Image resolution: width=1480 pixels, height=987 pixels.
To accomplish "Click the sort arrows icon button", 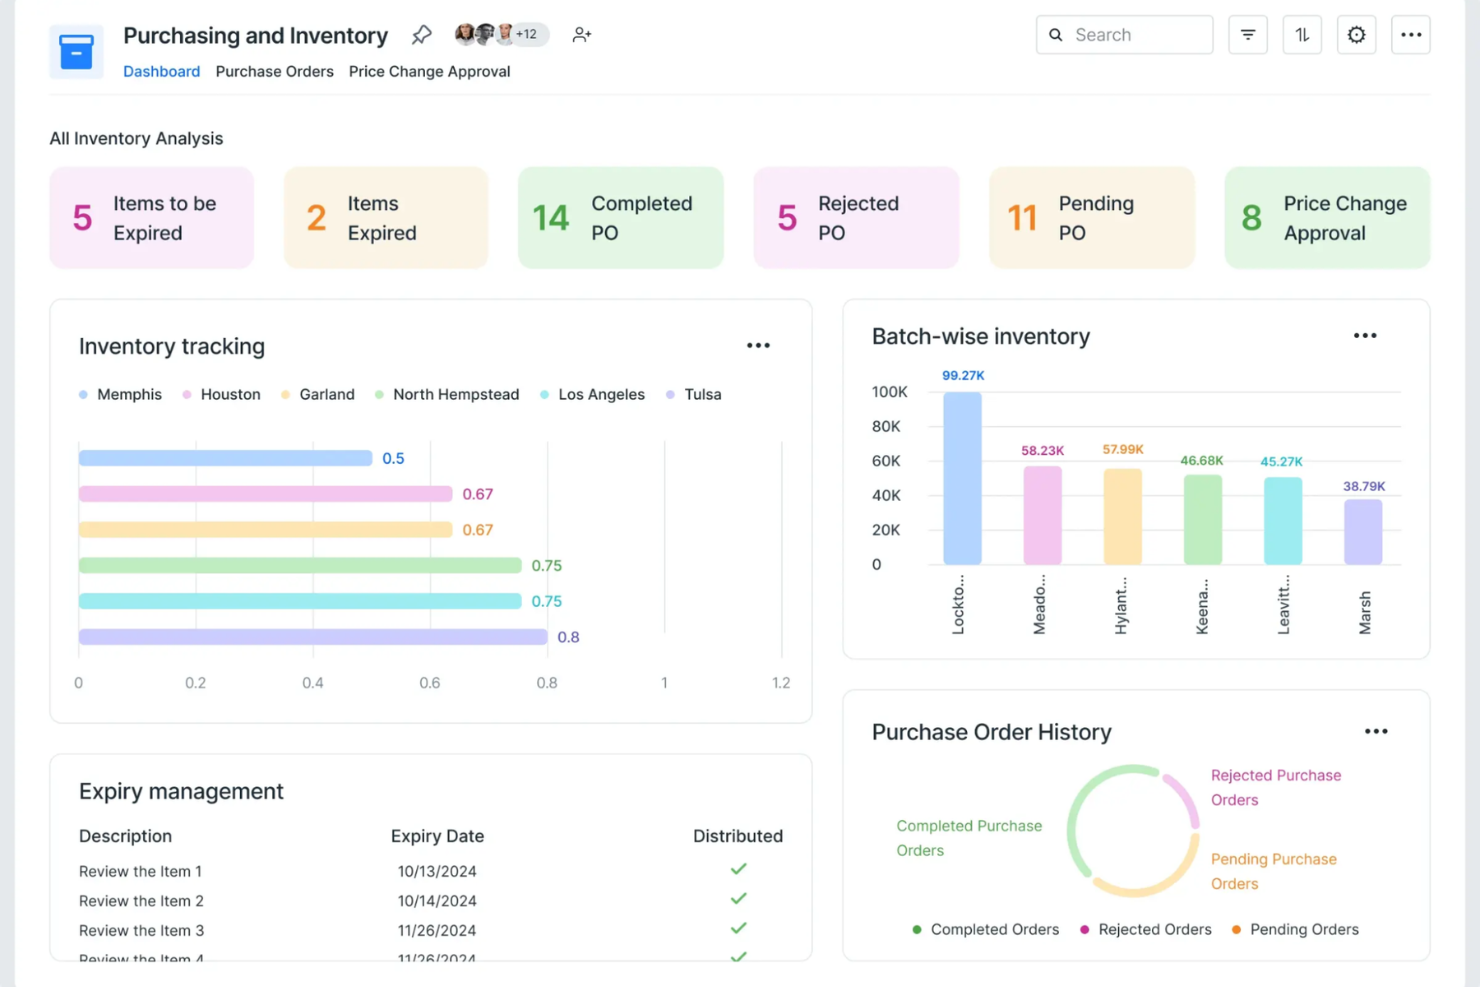I will click(1302, 35).
